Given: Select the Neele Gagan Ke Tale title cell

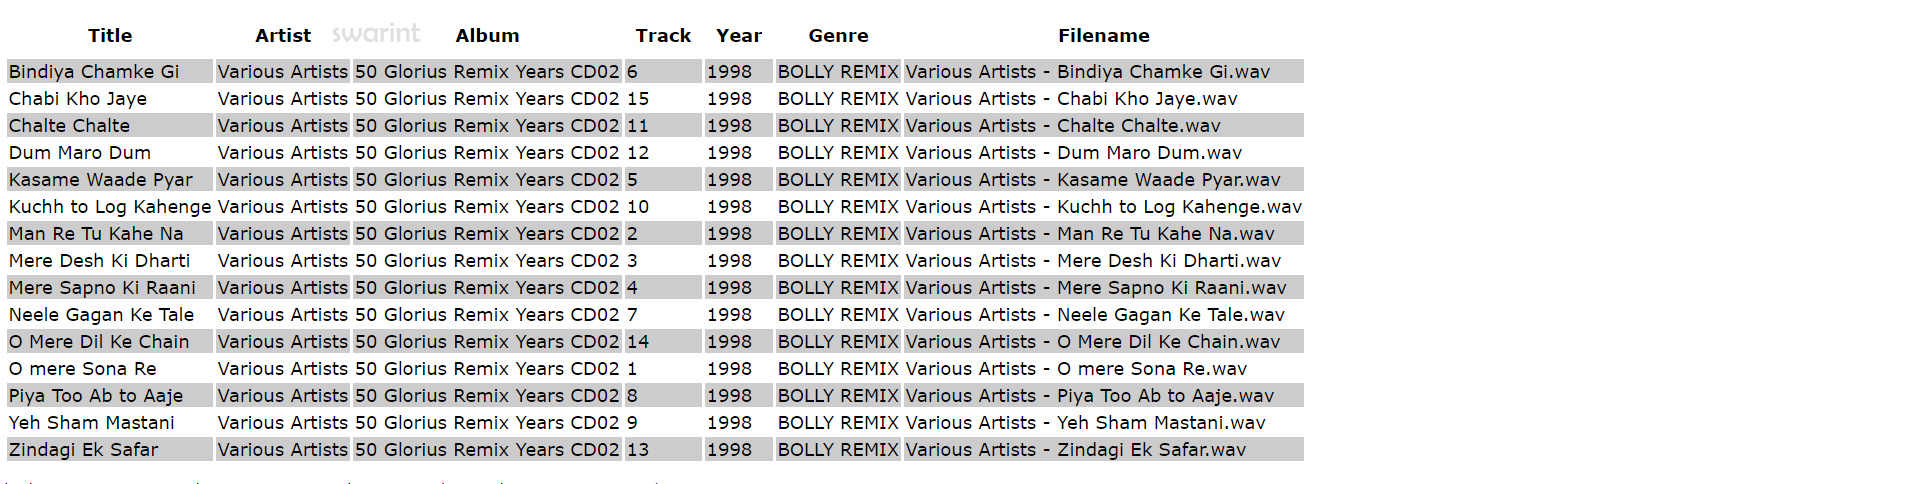Looking at the screenshot, I should coord(101,315).
